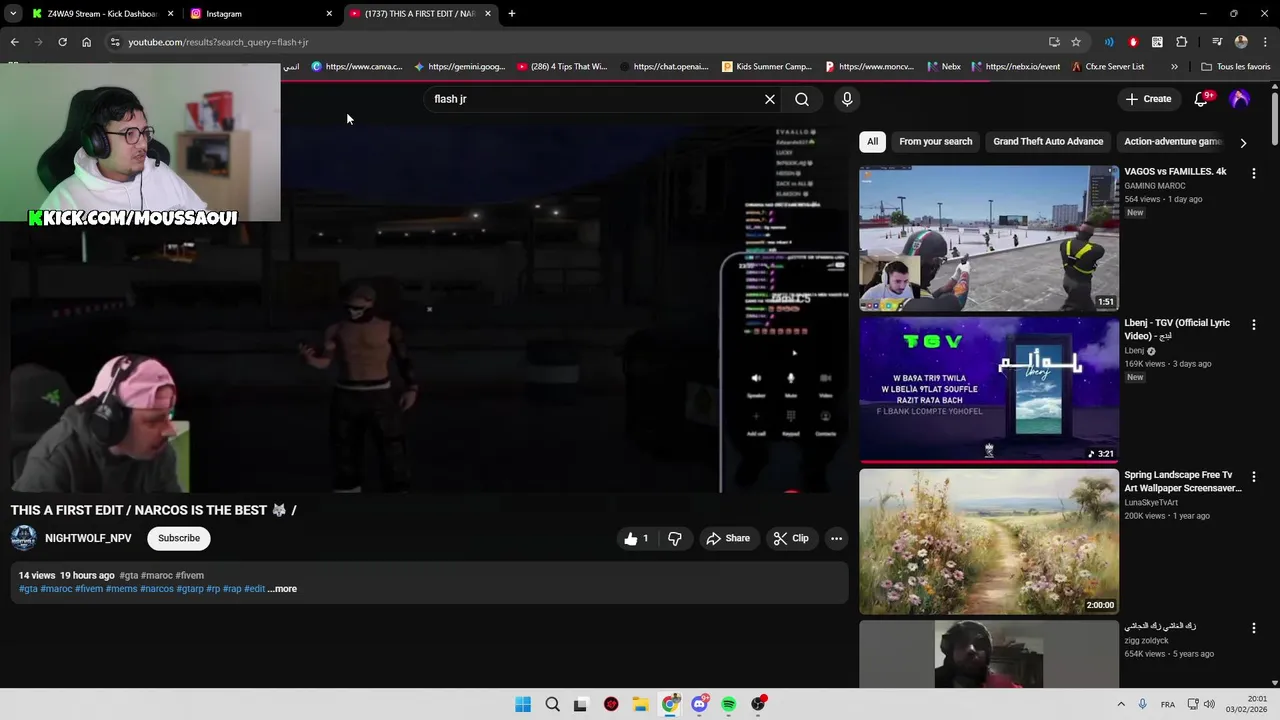Viewport: 1280px width, 720px height.
Task: Open the Windows Start menu
Action: (x=523, y=705)
